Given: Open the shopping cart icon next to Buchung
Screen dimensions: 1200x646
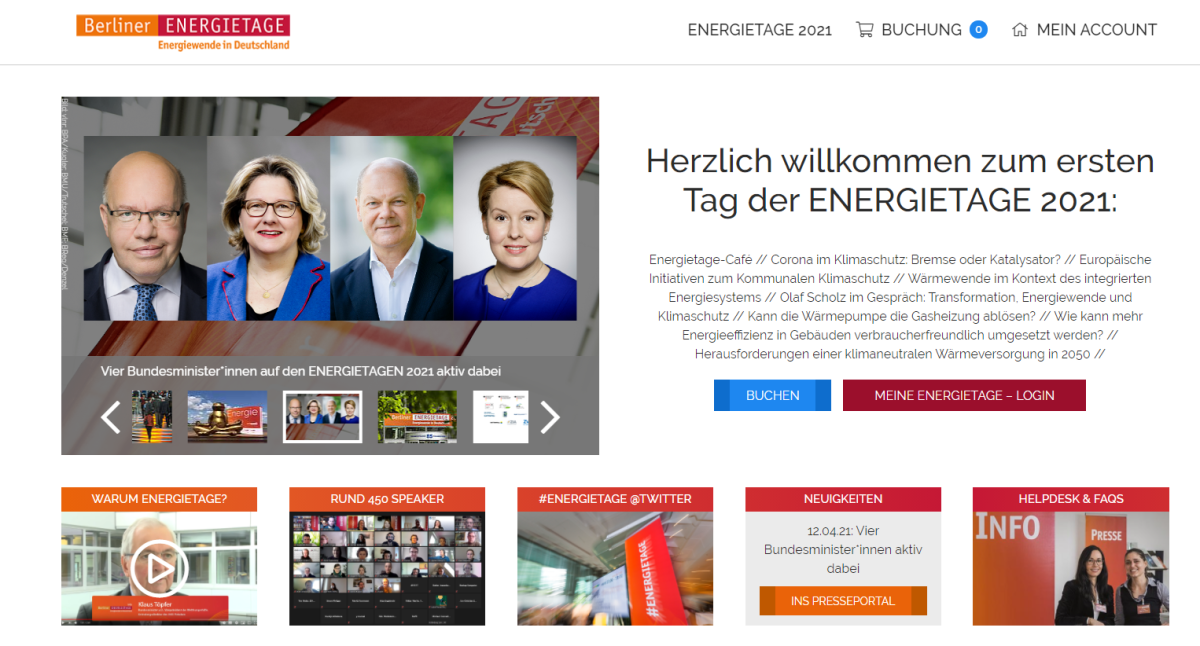Looking at the screenshot, I should [865, 30].
